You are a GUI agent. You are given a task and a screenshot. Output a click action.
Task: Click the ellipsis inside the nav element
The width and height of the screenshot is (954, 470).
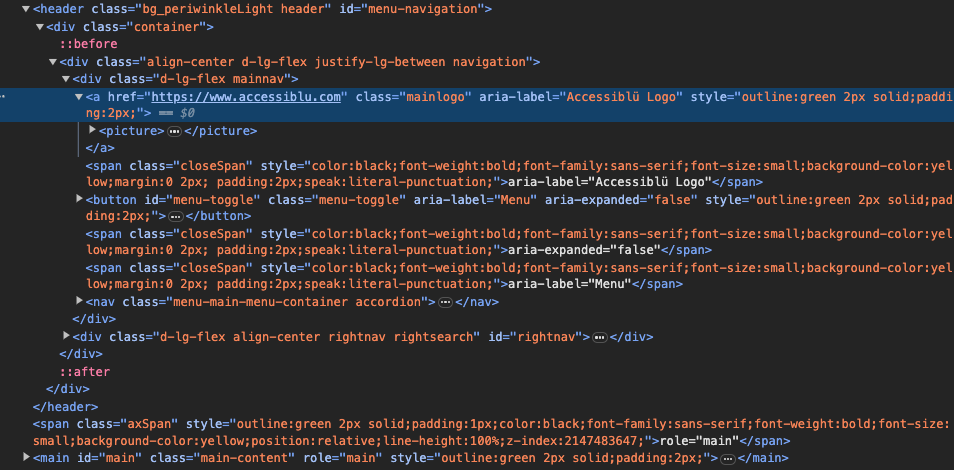point(446,301)
